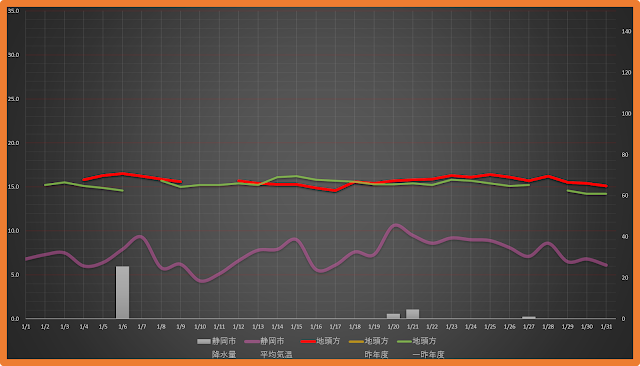Select the 静岡市 降水量 legend entry
This screenshot has width=640, height=366.
(x=217, y=347)
